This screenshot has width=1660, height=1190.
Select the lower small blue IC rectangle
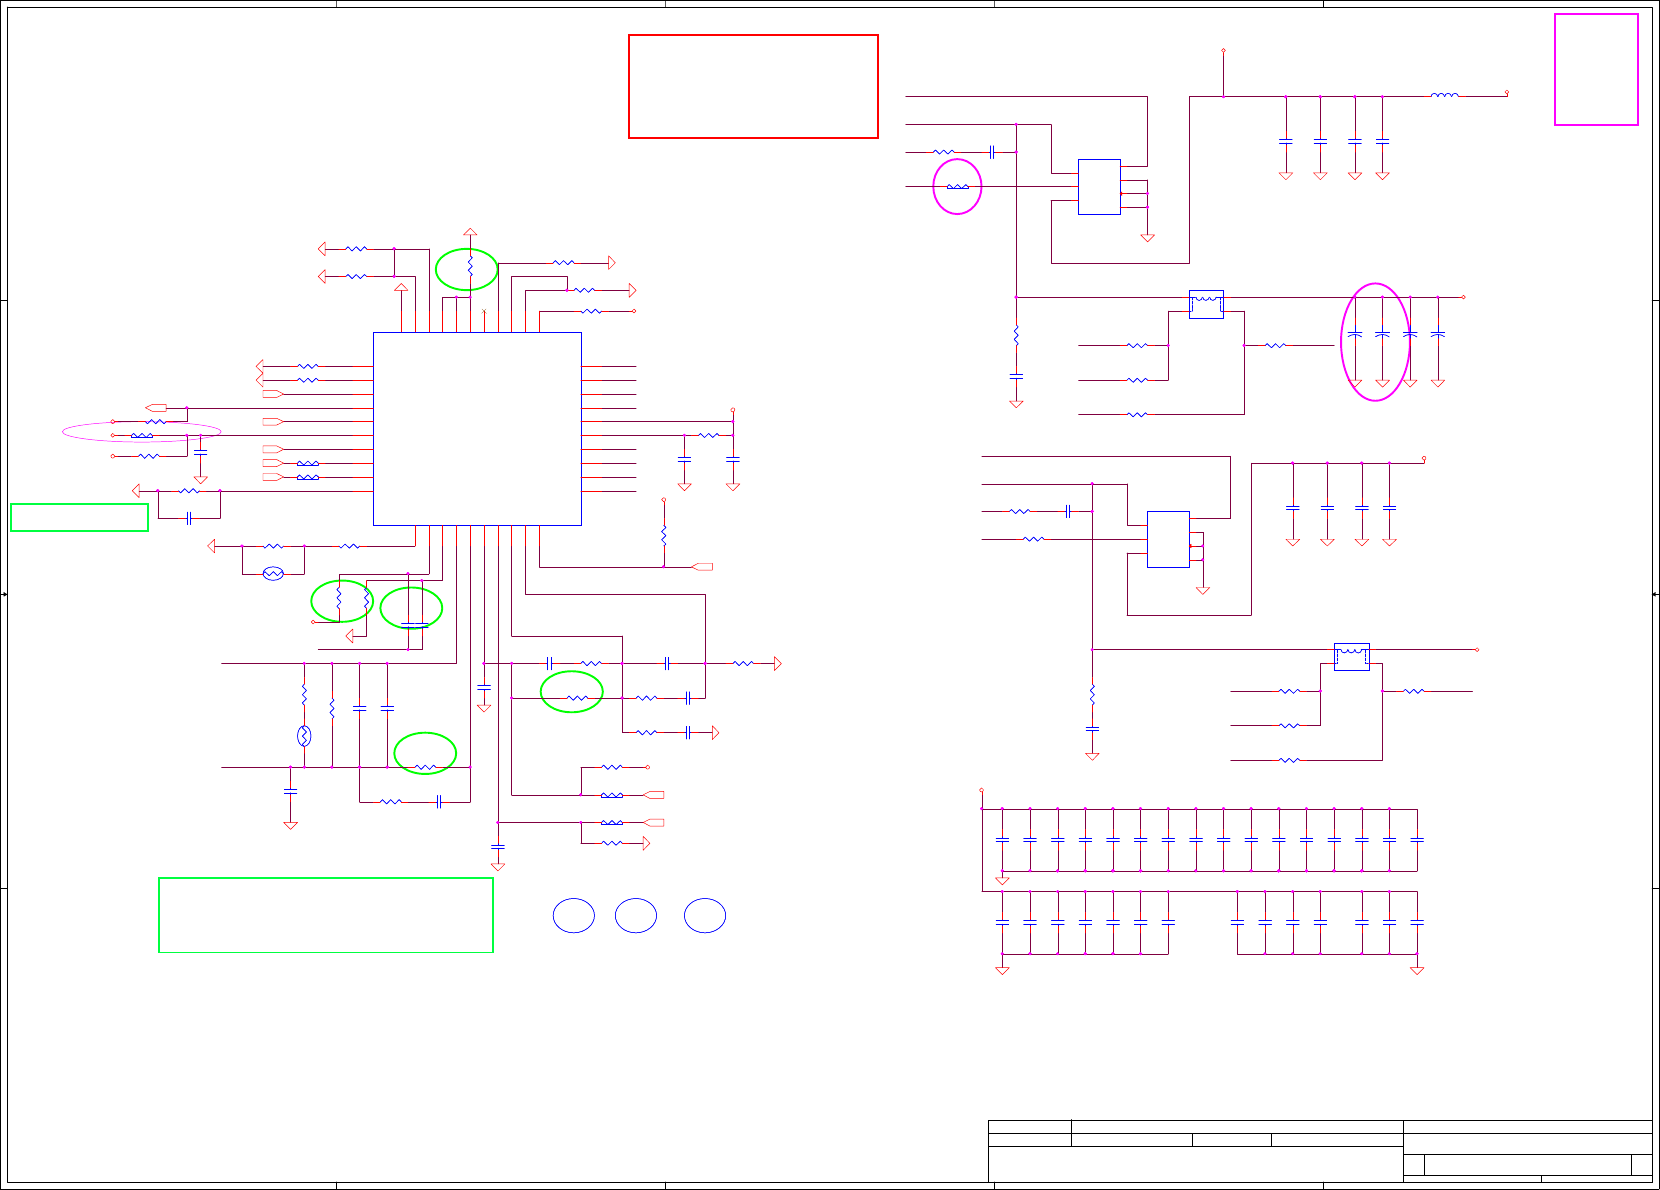pyautogui.click(x=1168, y=539)
